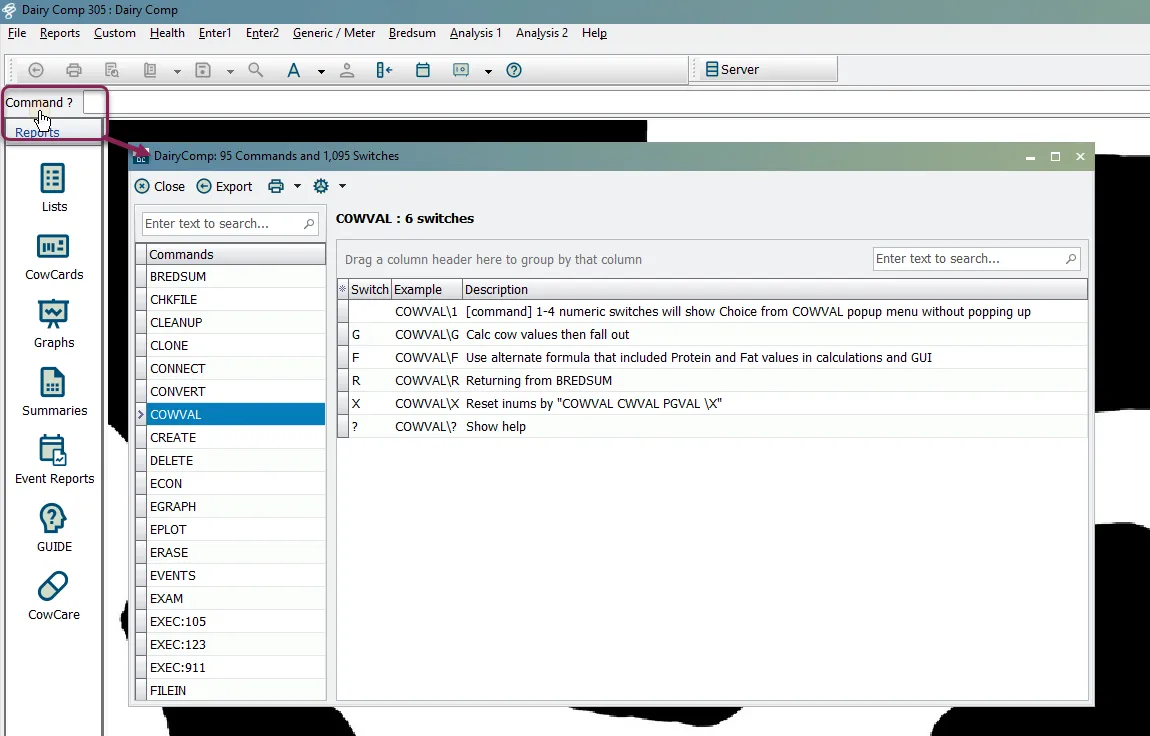The width and height of the screenshot is (1150, 736).
Task: Open GUIDE in the sidebar
Action: [54, 529]
